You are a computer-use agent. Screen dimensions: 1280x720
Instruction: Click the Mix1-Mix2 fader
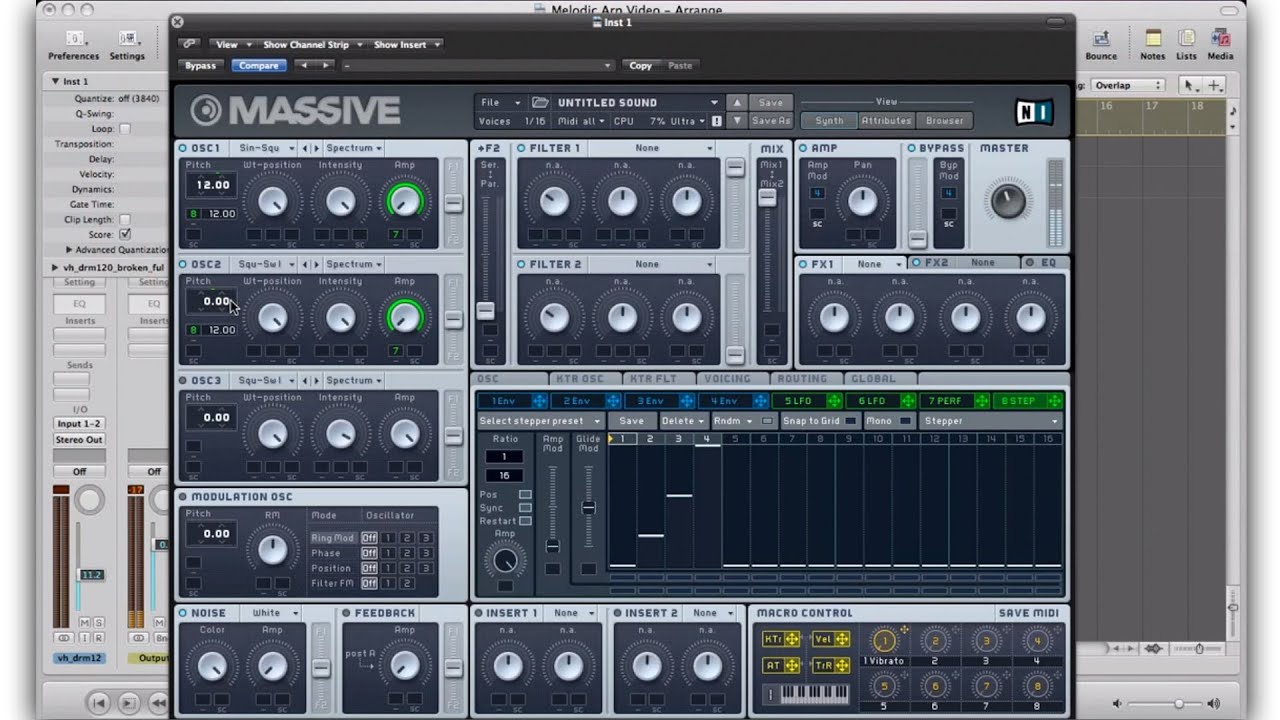(767, 198)
